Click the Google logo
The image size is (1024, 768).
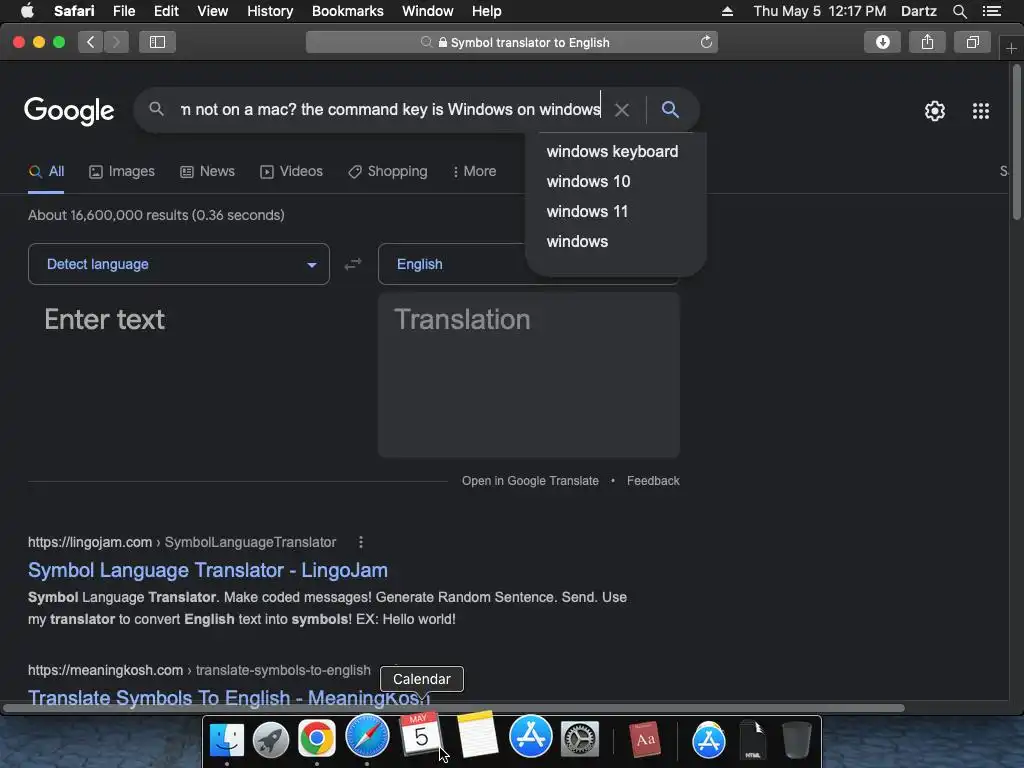coord(69,110)
